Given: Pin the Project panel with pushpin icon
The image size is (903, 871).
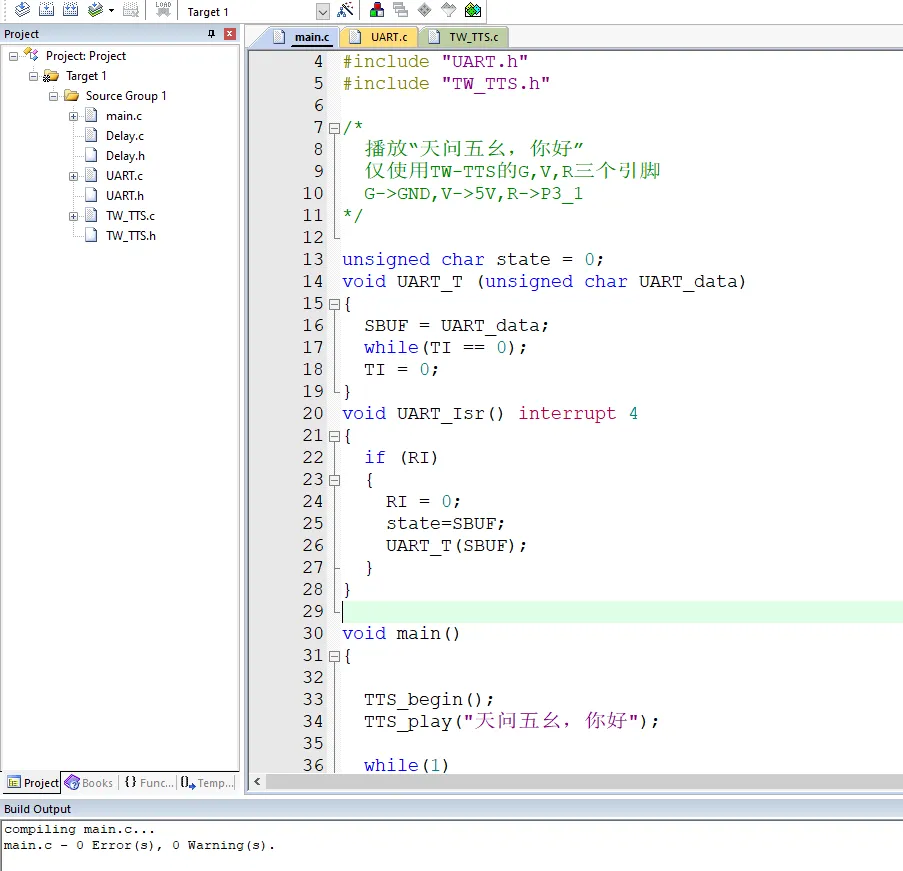Looking at the screenshot, I should click(211, 34).
